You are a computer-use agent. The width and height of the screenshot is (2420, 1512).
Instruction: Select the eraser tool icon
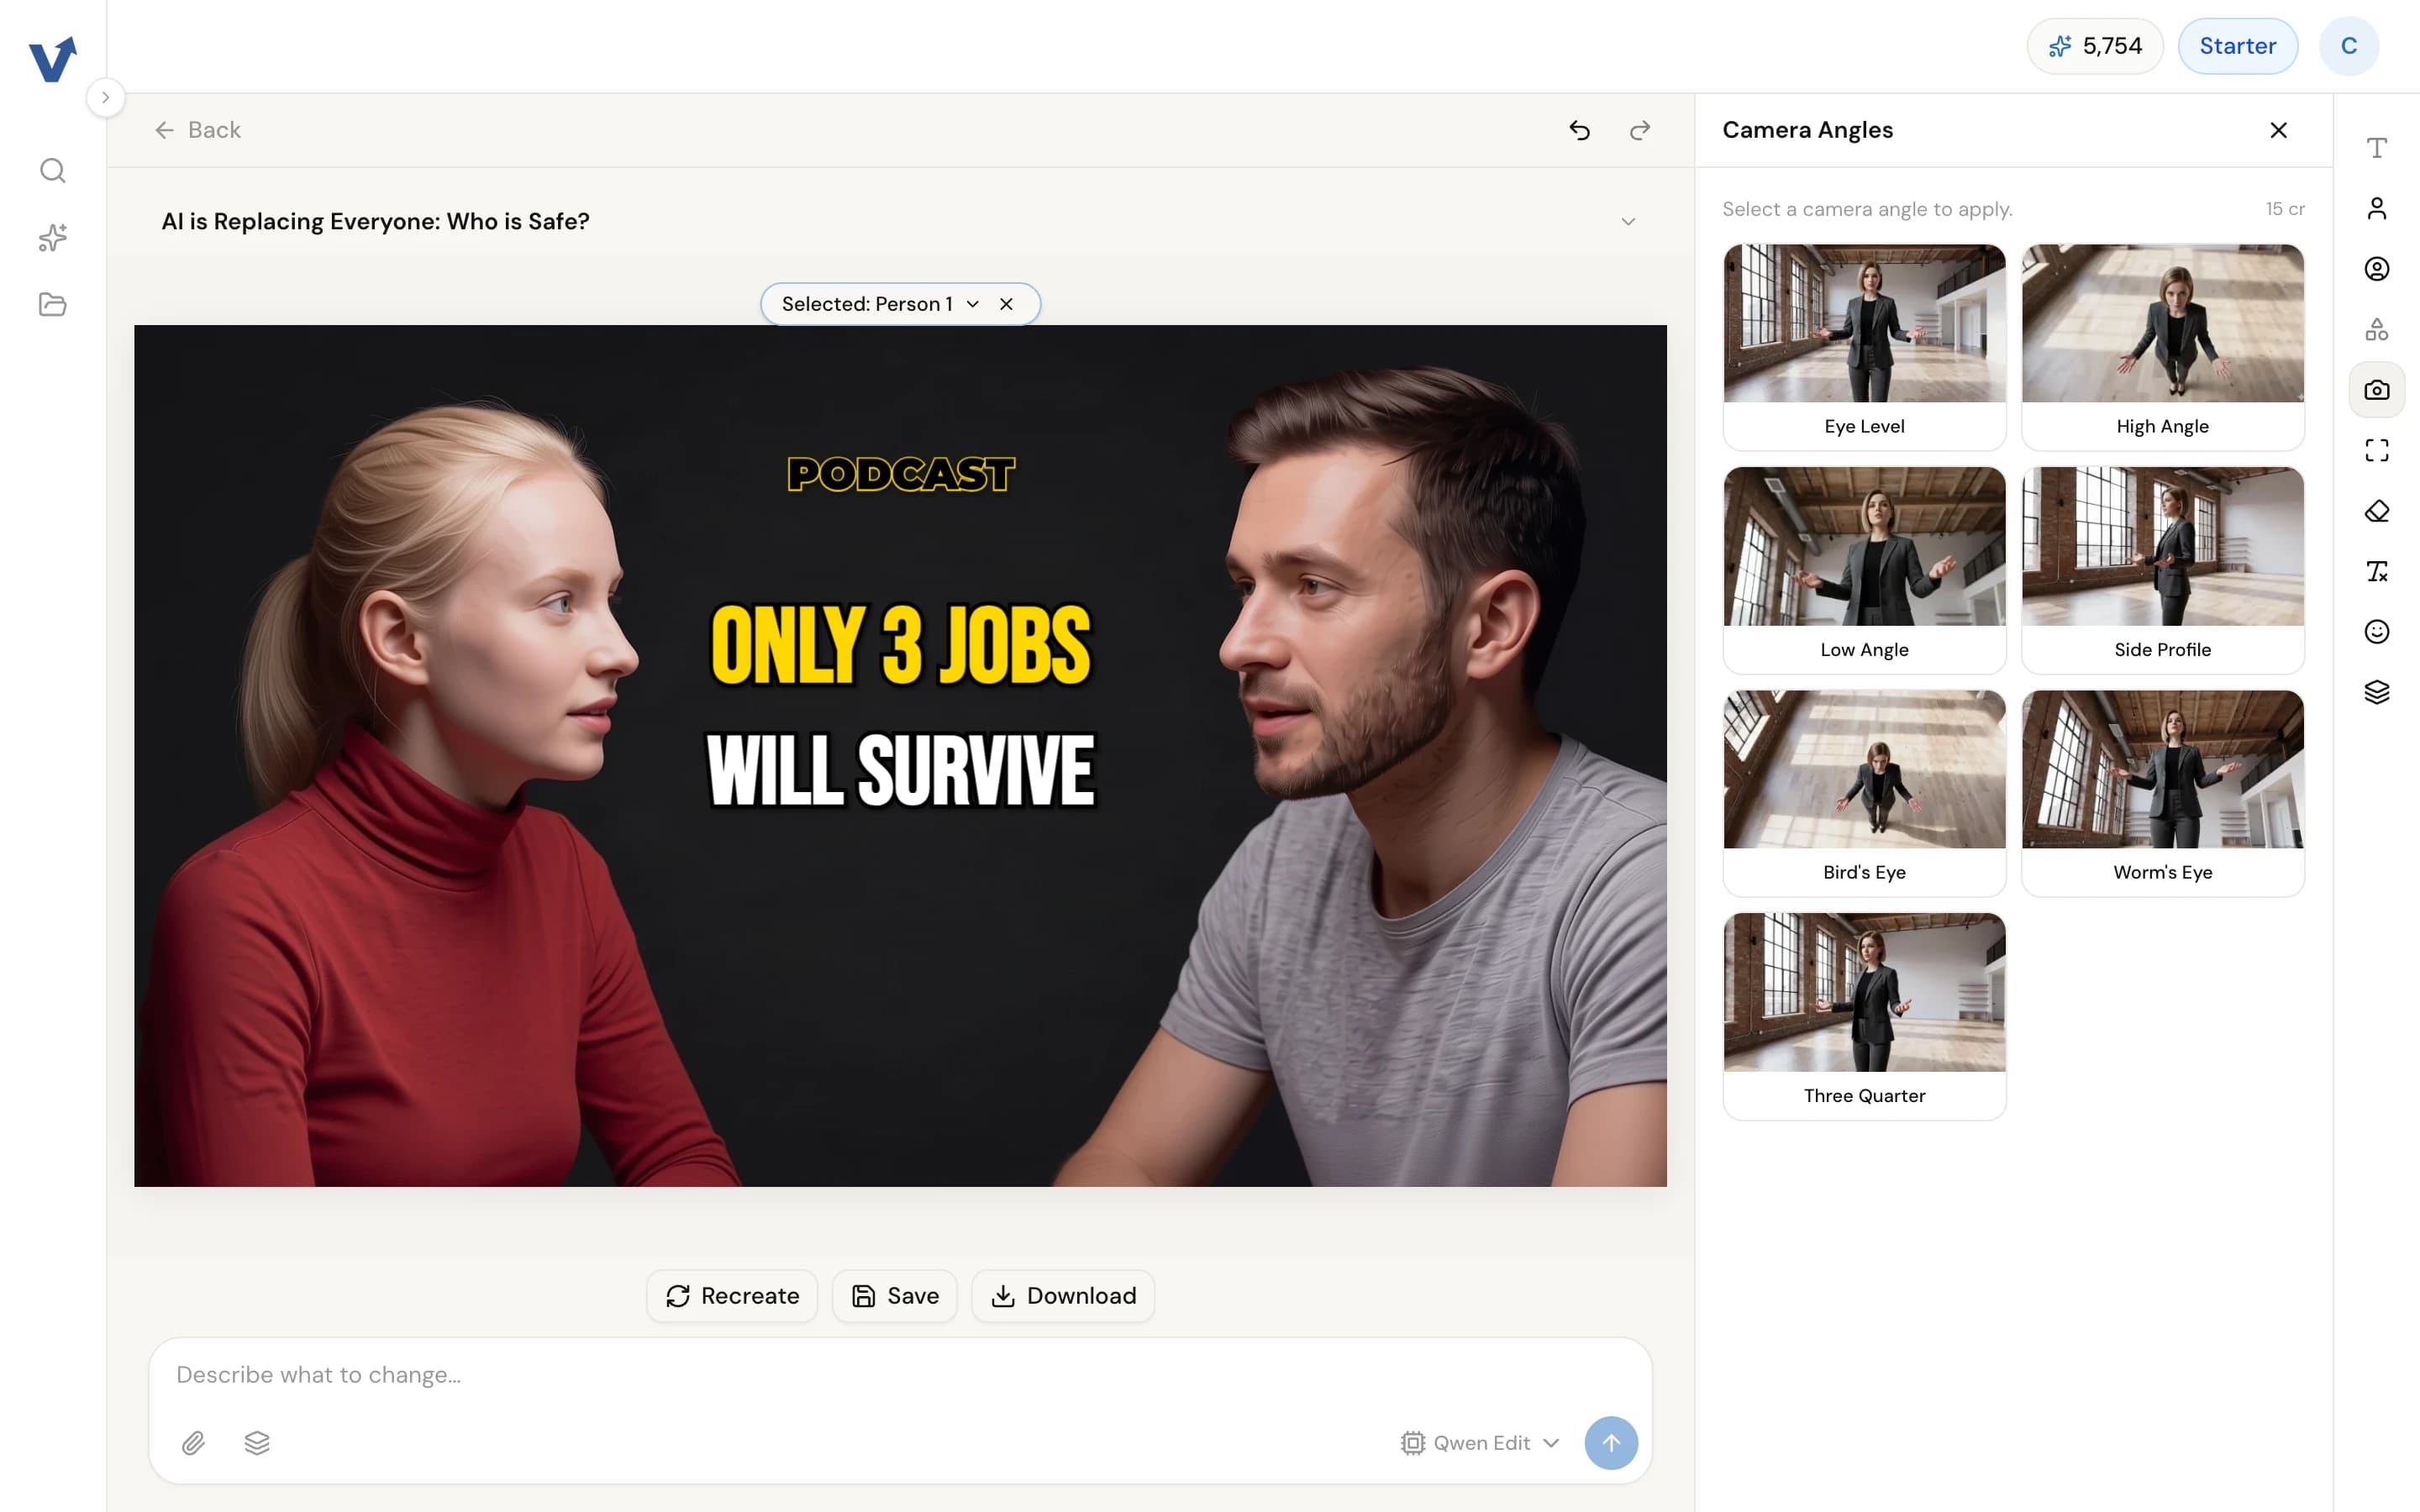[2376, 511]
